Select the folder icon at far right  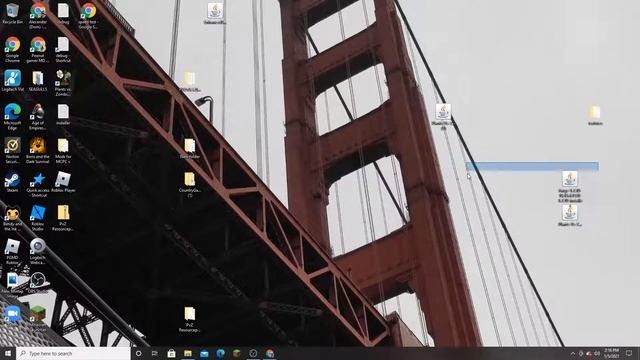(x=595, y=115)
